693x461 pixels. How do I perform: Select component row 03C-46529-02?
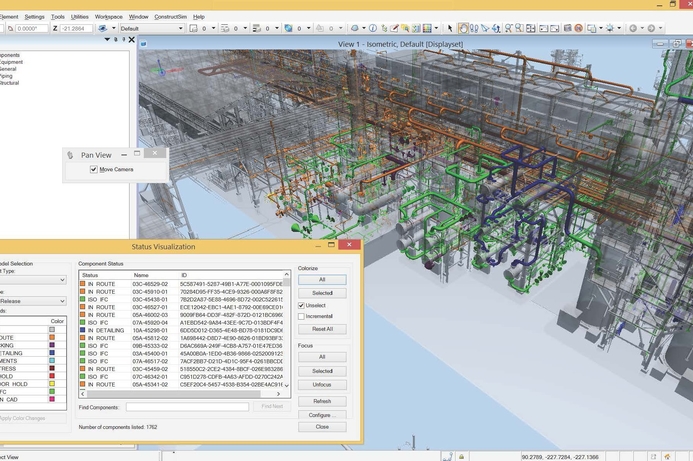coord(181,284)
